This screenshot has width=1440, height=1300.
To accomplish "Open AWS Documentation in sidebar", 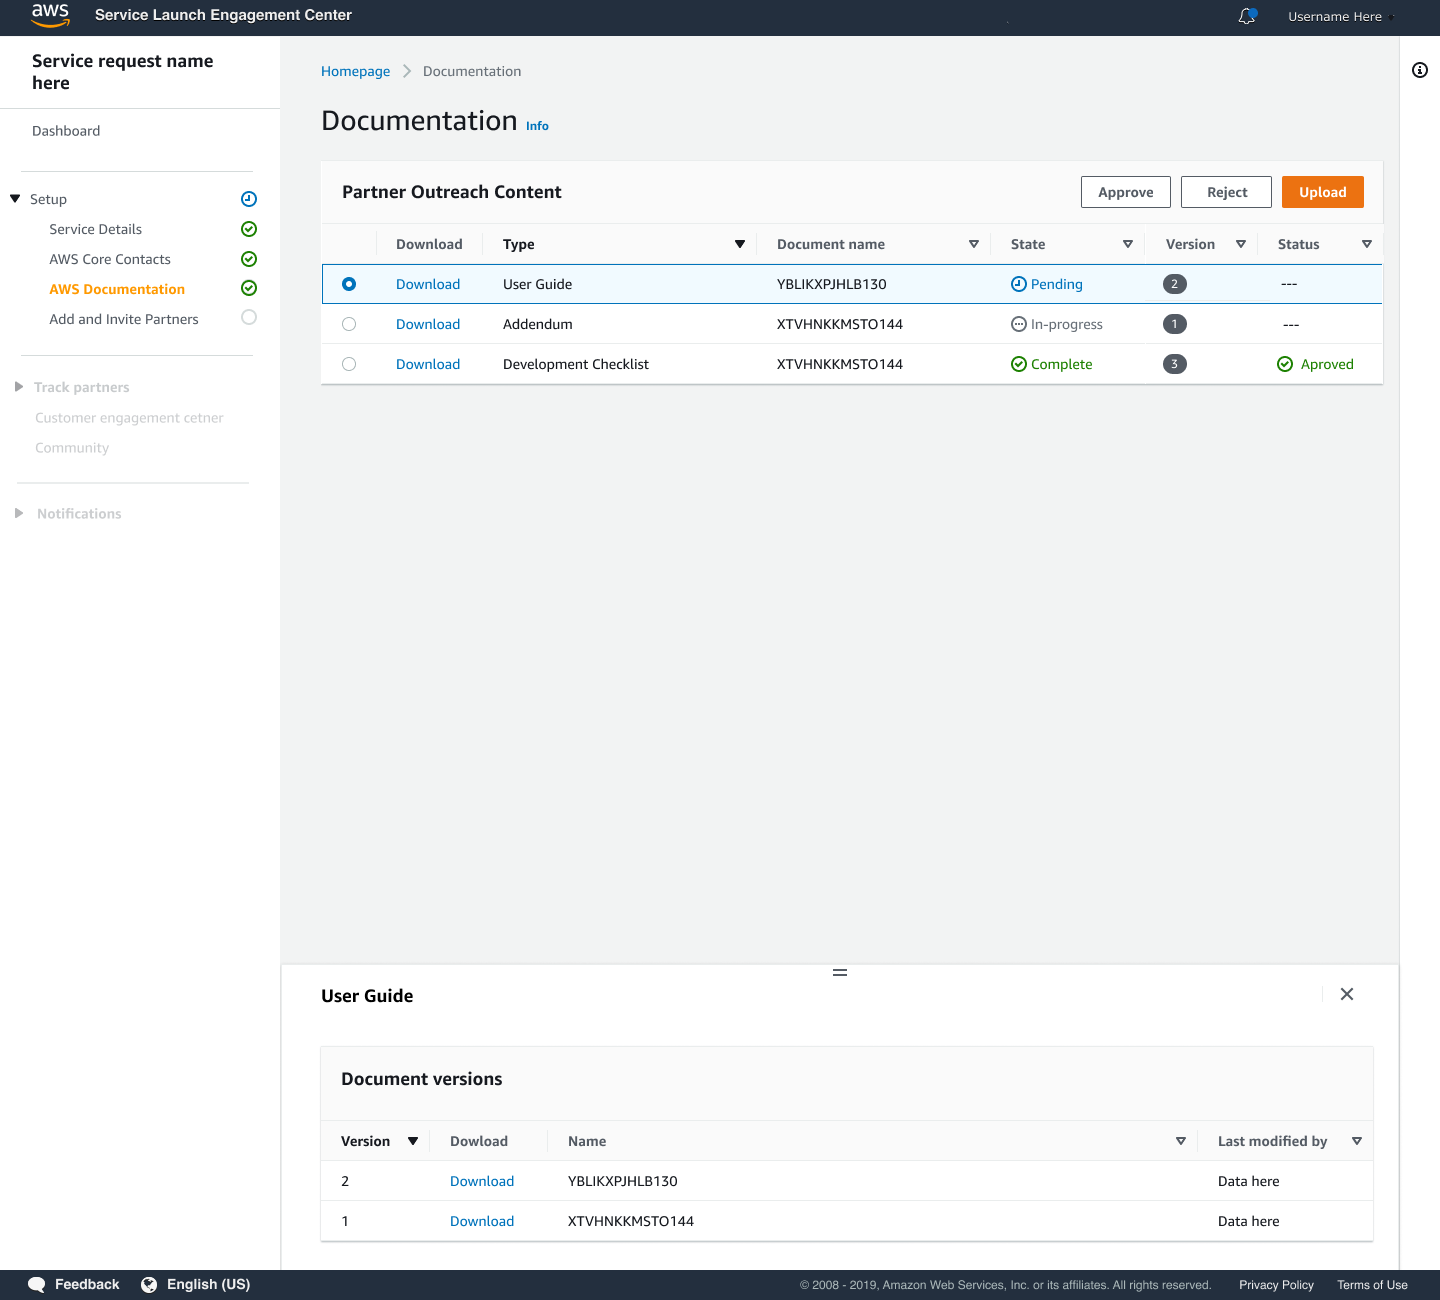I will point(117,289).
